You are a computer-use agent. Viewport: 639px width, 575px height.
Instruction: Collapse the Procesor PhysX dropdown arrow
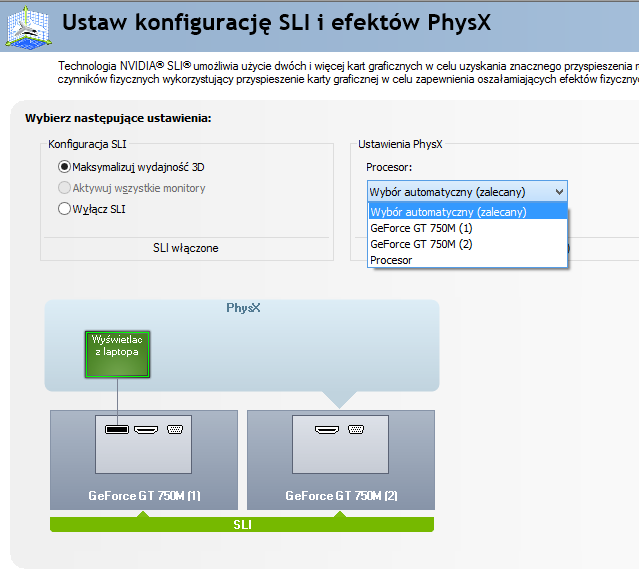(560, 192)
